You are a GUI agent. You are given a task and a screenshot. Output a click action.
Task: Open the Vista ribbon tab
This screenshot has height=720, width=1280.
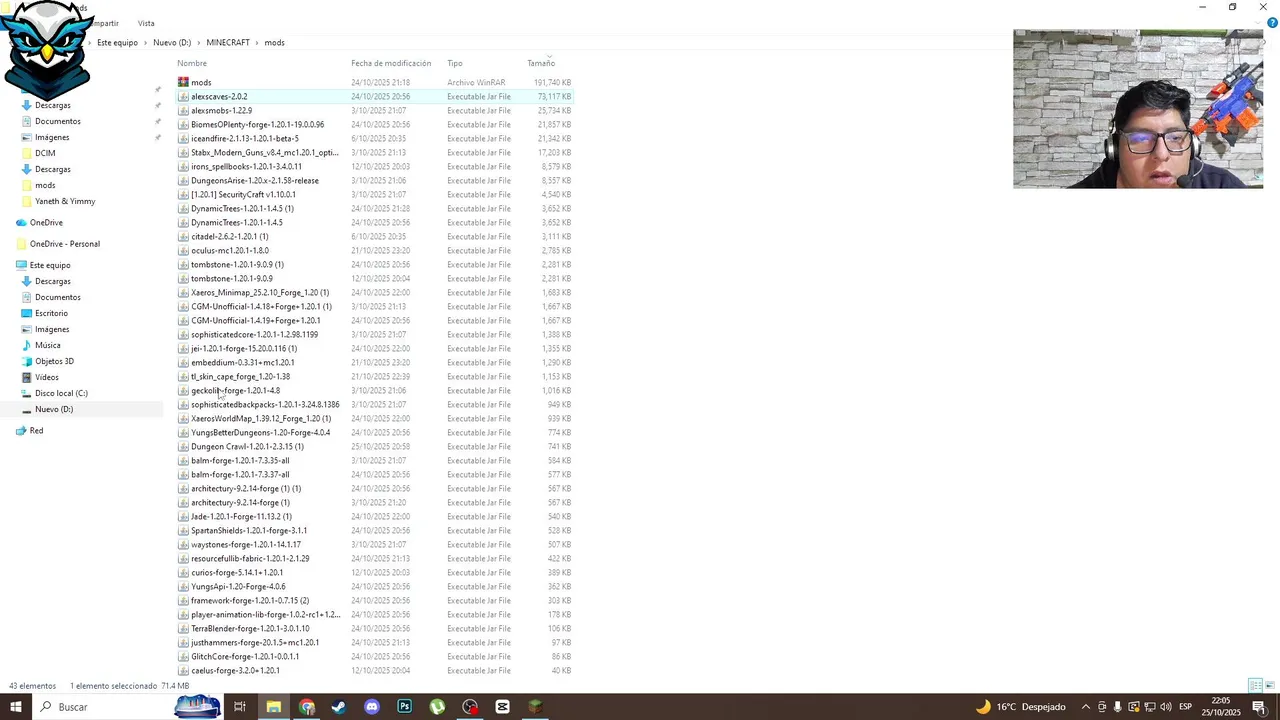pyautogui.click(x=146, y=23)
